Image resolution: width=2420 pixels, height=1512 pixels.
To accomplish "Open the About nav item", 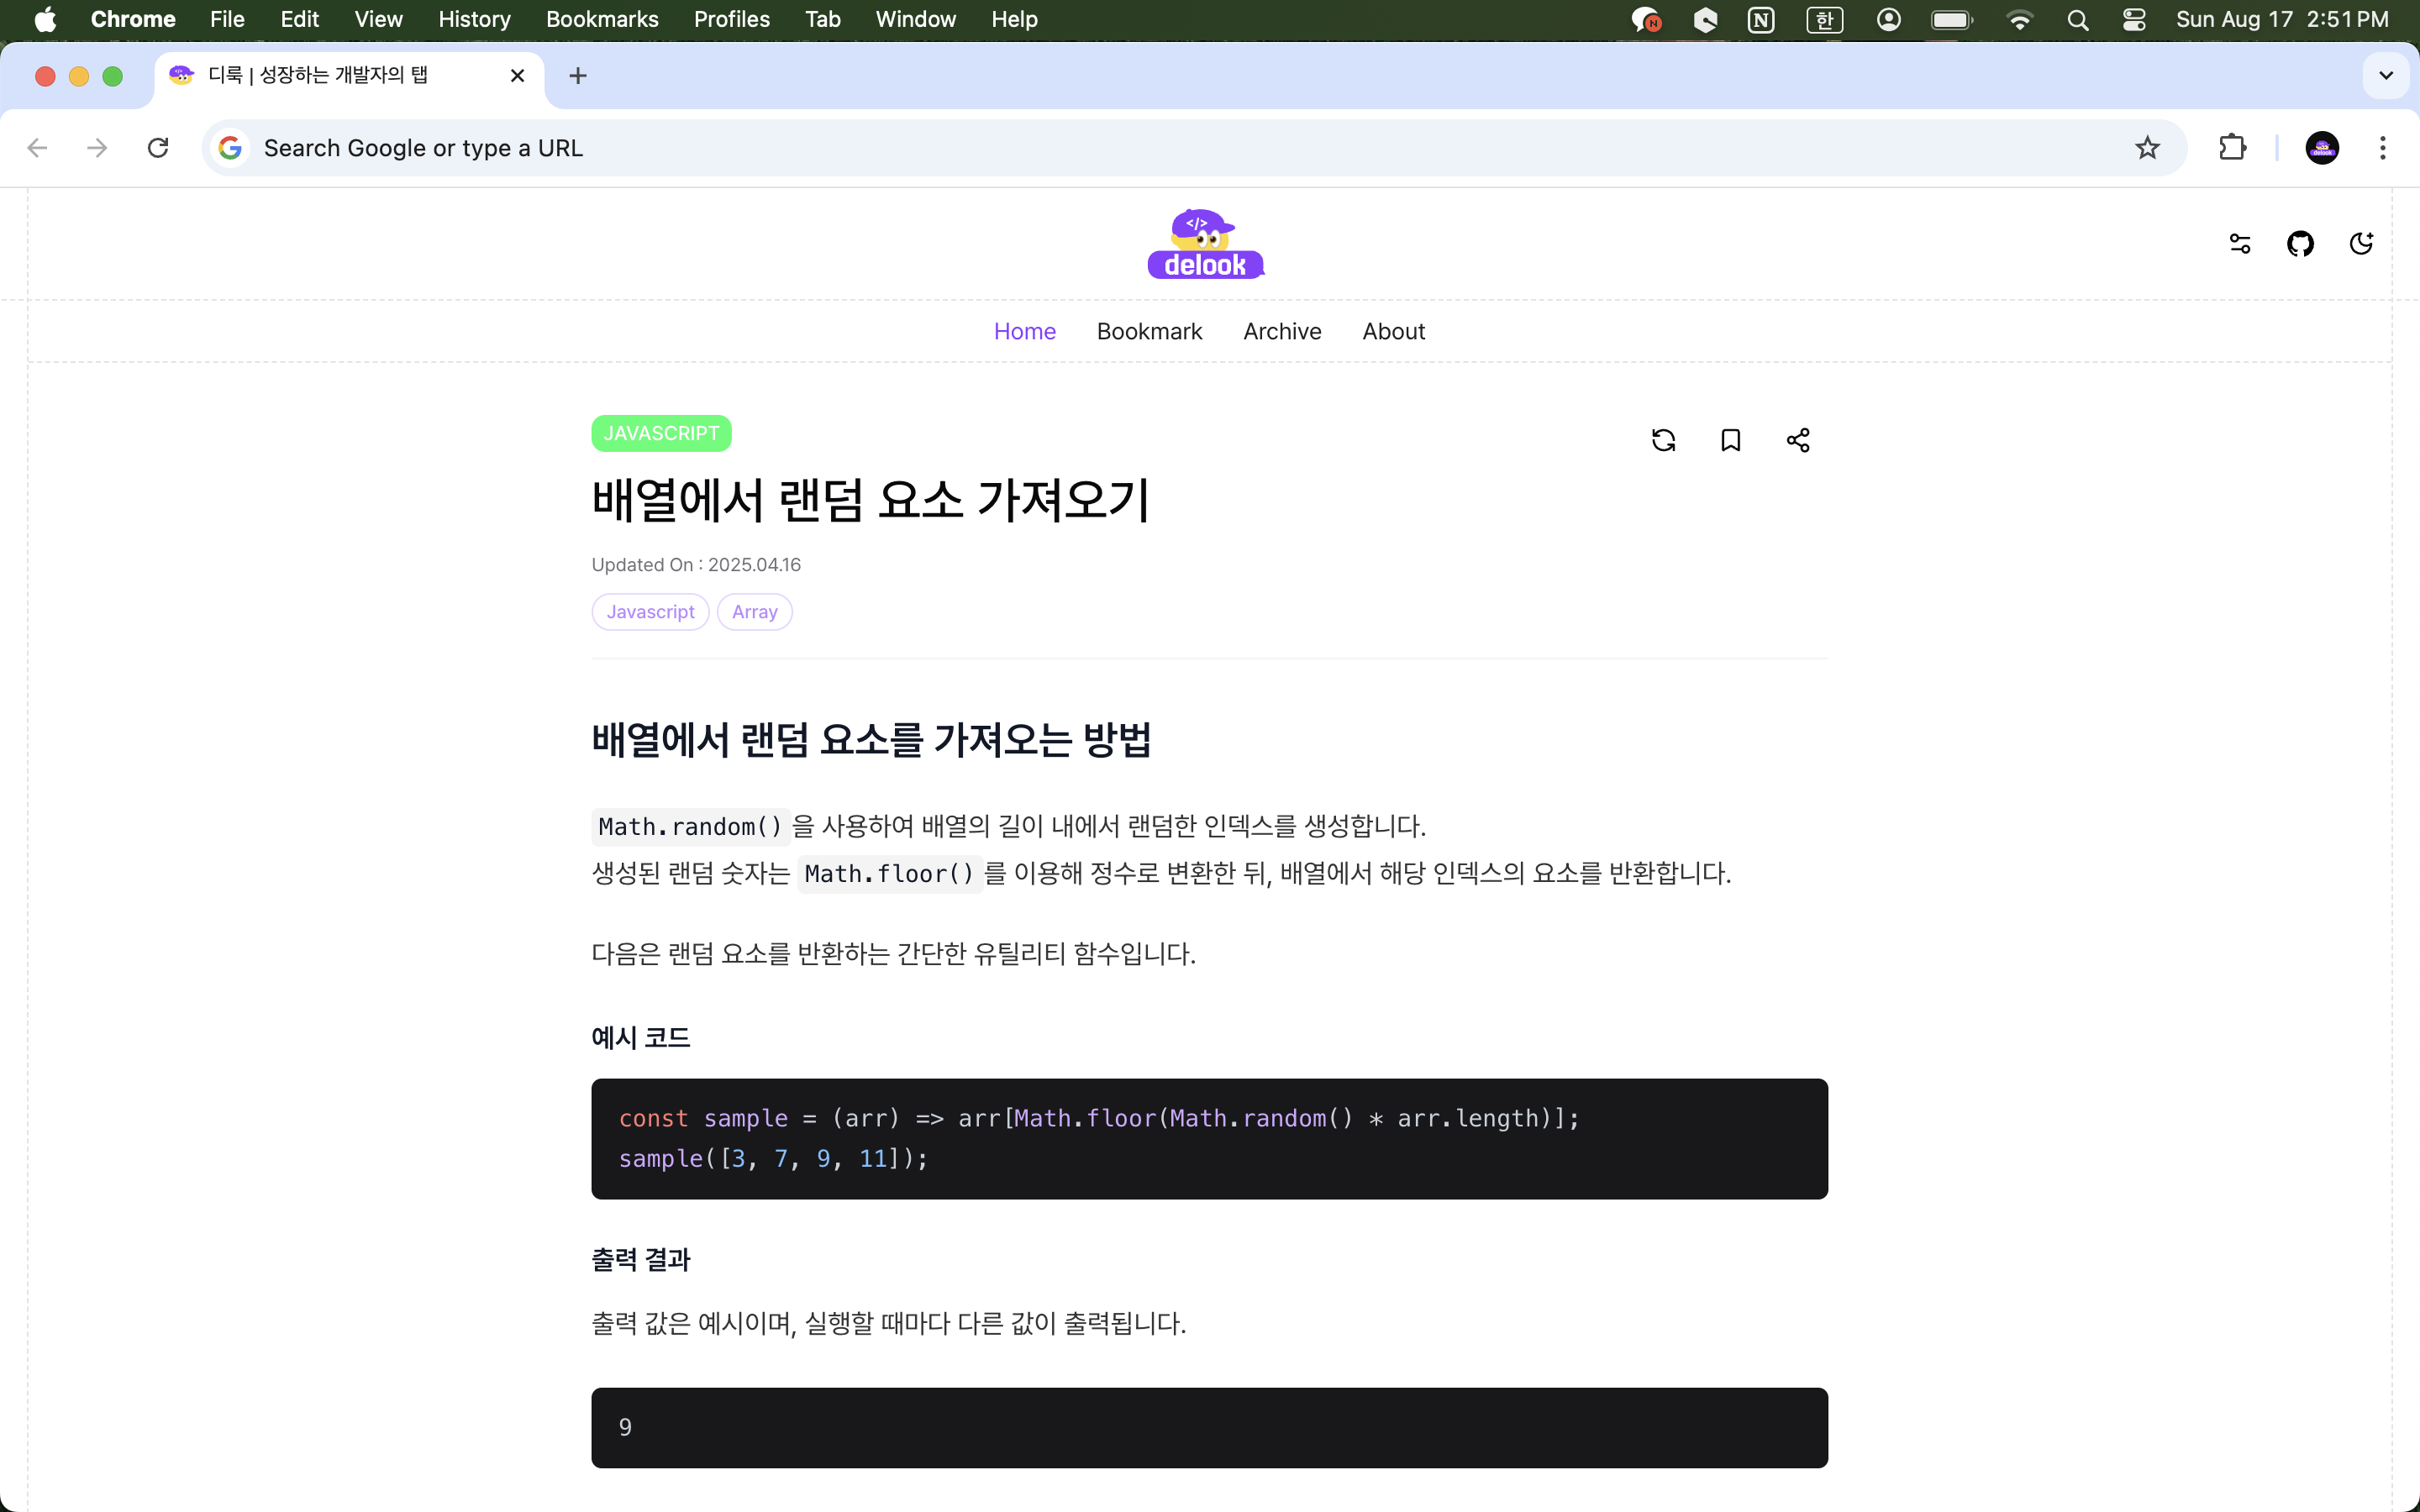I will [1393, 331].
